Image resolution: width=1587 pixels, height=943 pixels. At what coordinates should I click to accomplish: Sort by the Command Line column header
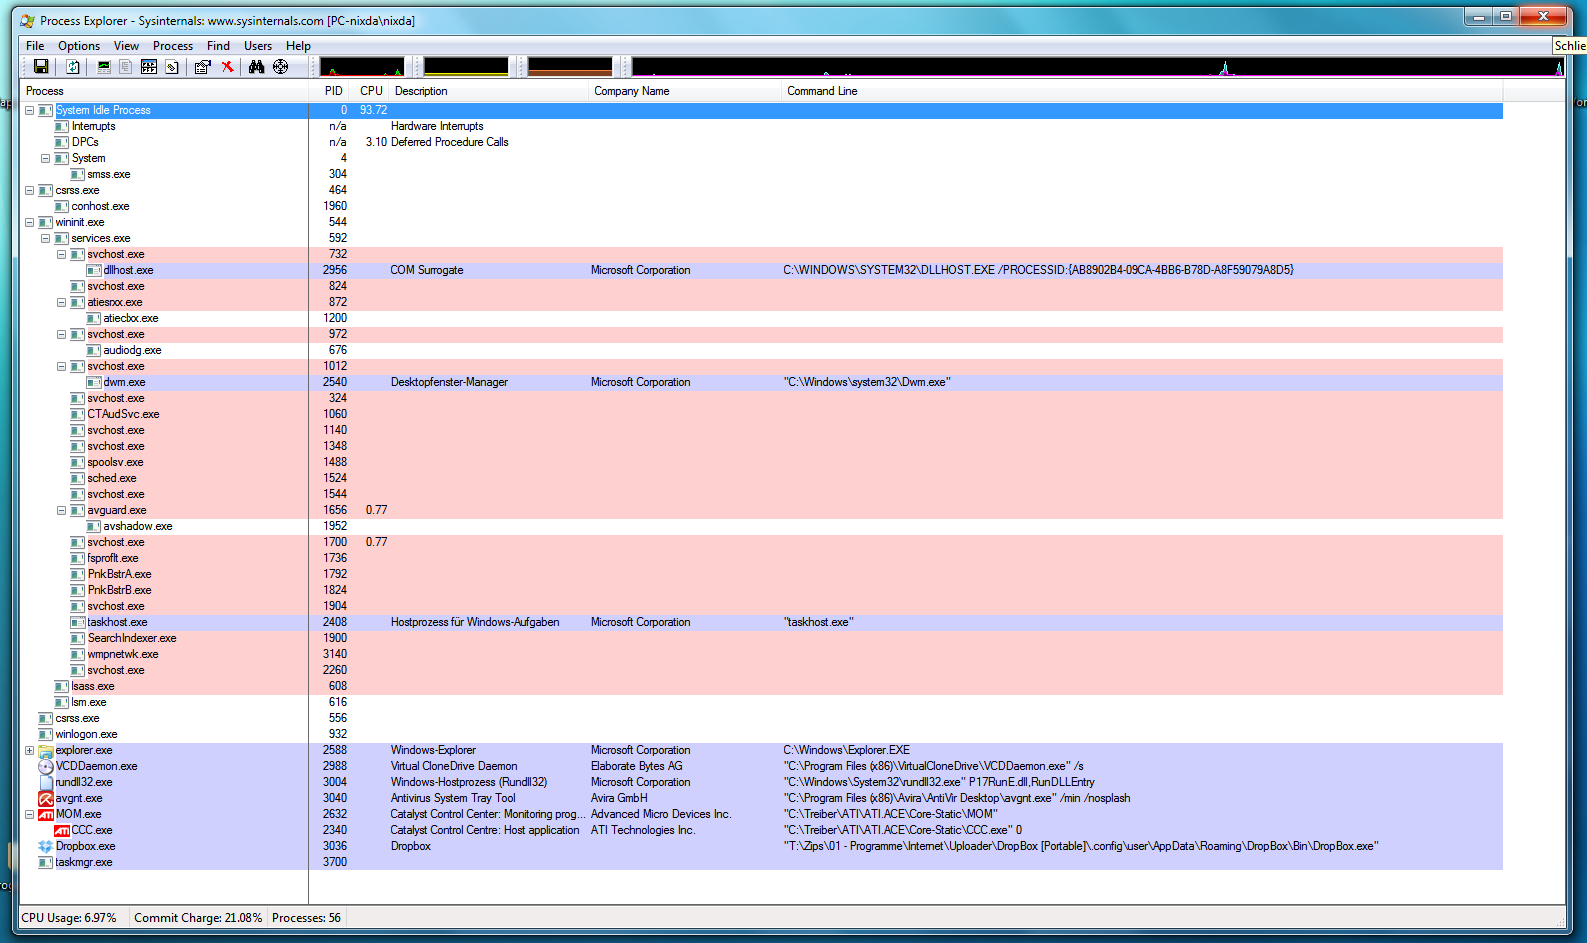pos(1142,91)
